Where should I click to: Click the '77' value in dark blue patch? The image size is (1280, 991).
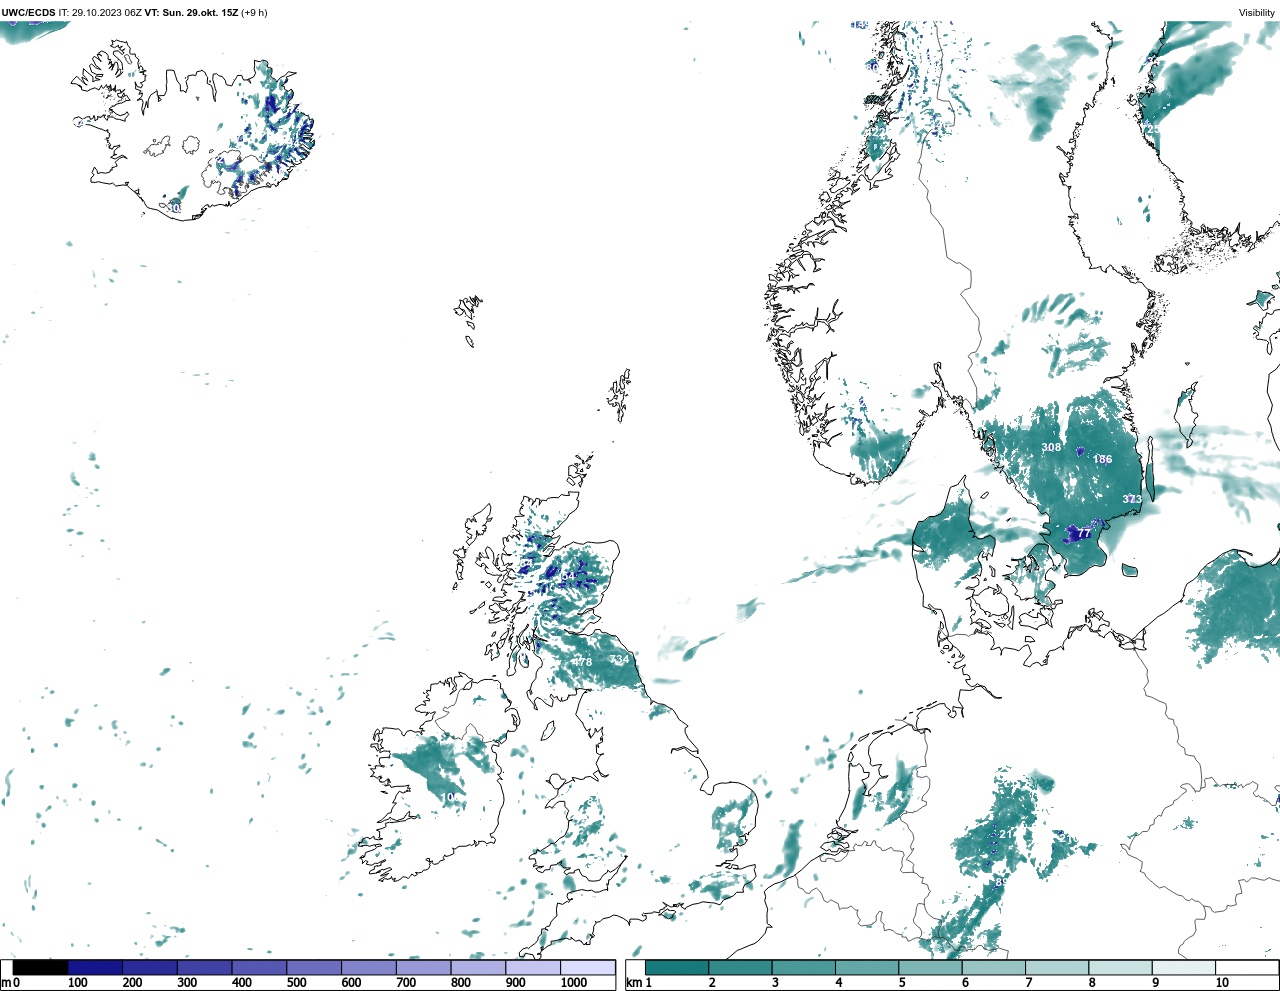[x=1084, y=534]
